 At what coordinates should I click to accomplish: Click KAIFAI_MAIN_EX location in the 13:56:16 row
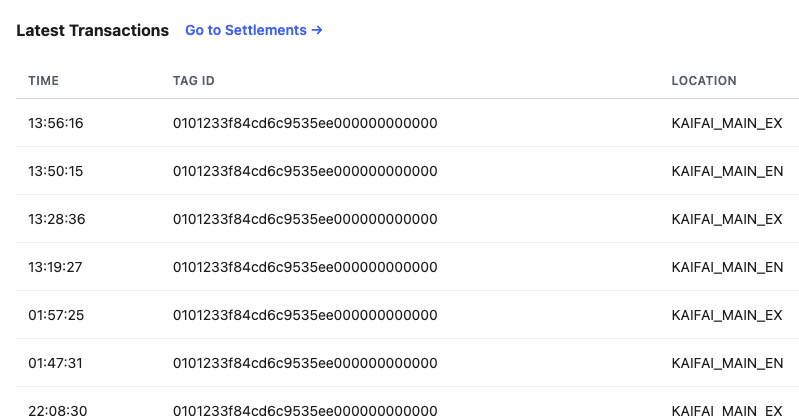tap(727, 123)
